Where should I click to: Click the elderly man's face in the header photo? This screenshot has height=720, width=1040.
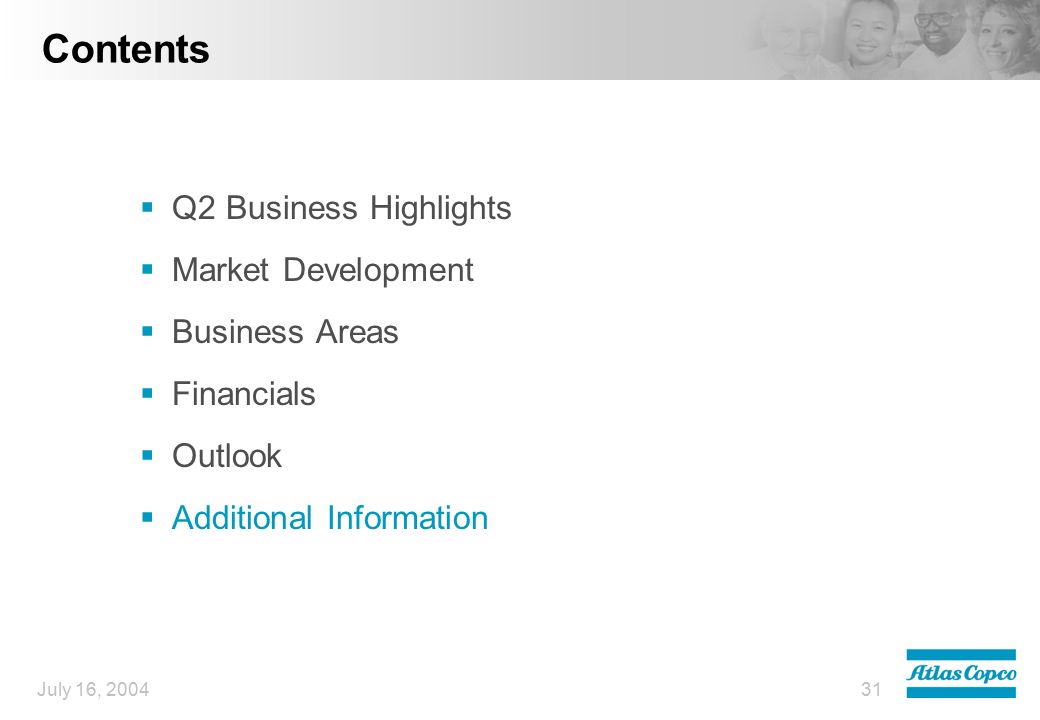click(x=796, y=40)
